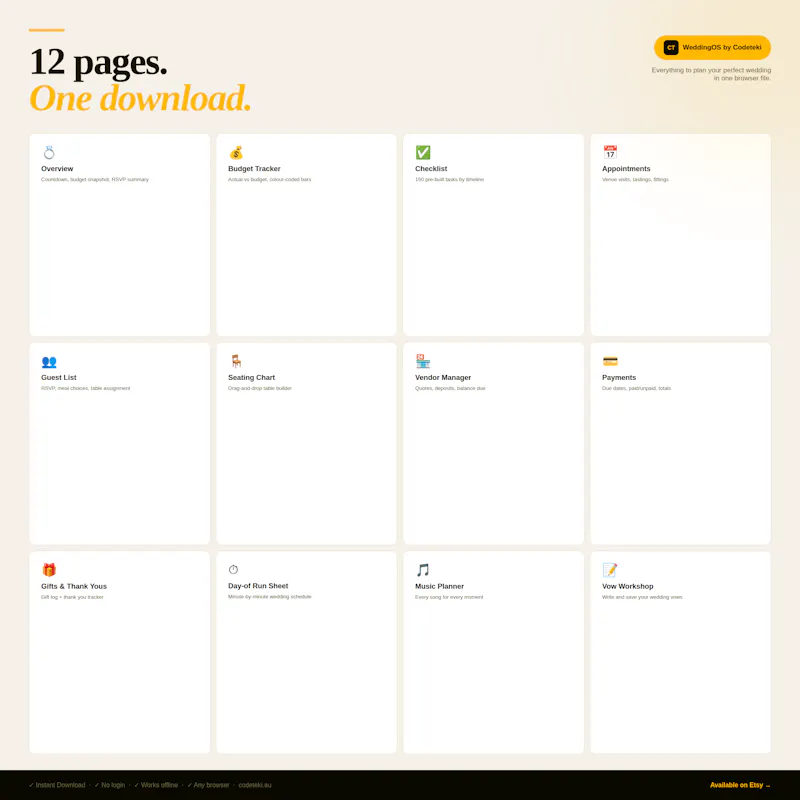
Task: Click 'Due dates, paid/unpaid, totals' text
Action: point(636,388)
